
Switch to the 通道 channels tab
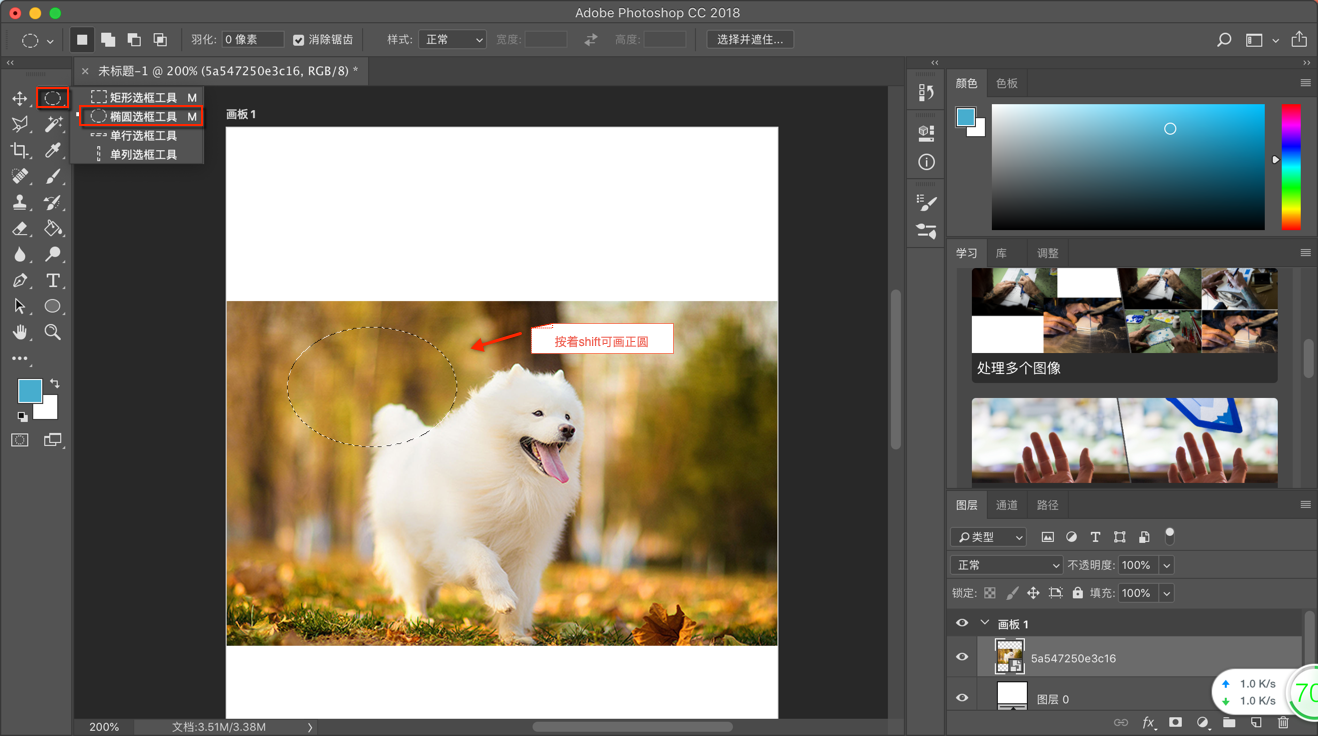pos(1006,505)
